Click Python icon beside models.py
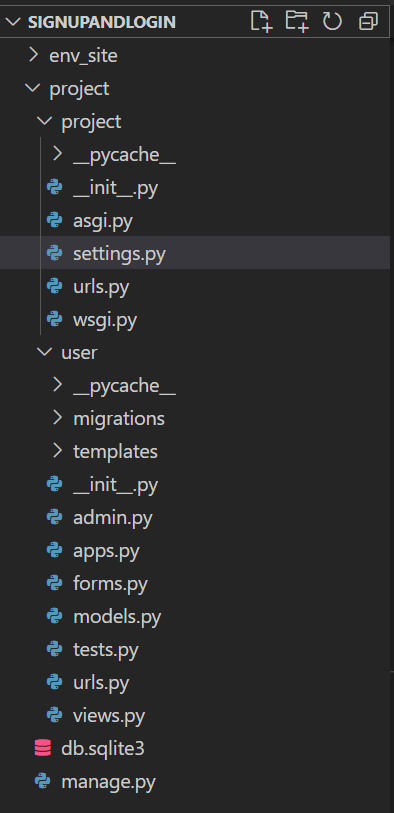Screen dimensions: 394x813 (54, 616)
